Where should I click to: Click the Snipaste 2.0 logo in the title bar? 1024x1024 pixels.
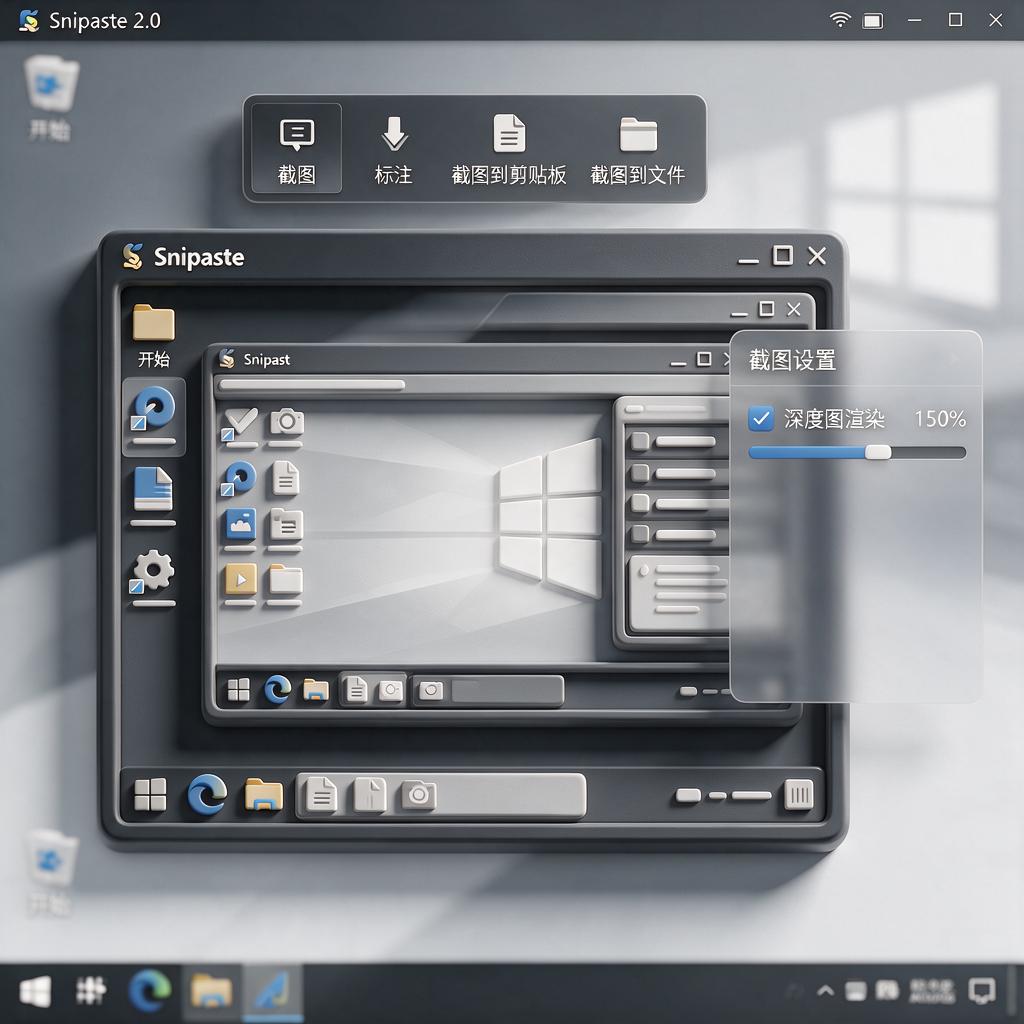pos(29,20)
